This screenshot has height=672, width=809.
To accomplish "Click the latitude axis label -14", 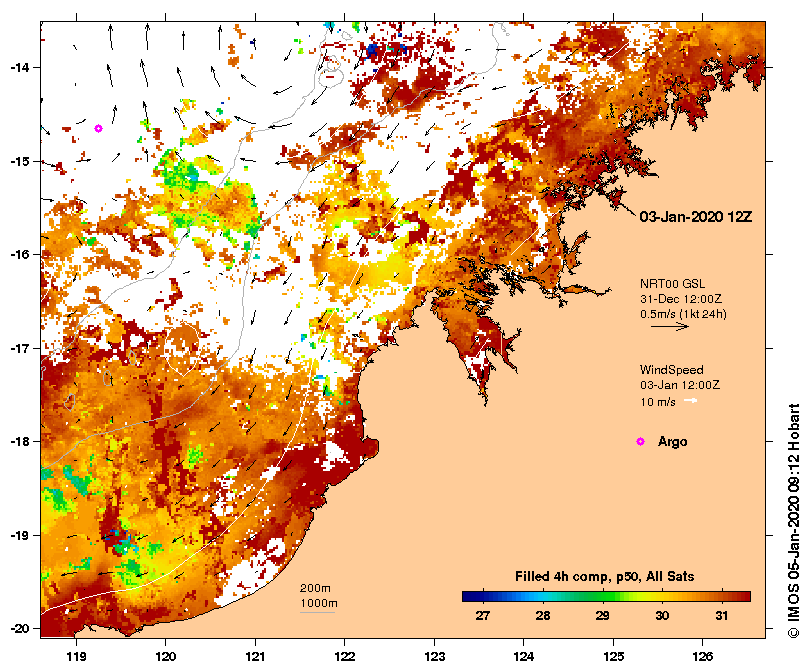I will pyautogui.click(x=19, y=68).
